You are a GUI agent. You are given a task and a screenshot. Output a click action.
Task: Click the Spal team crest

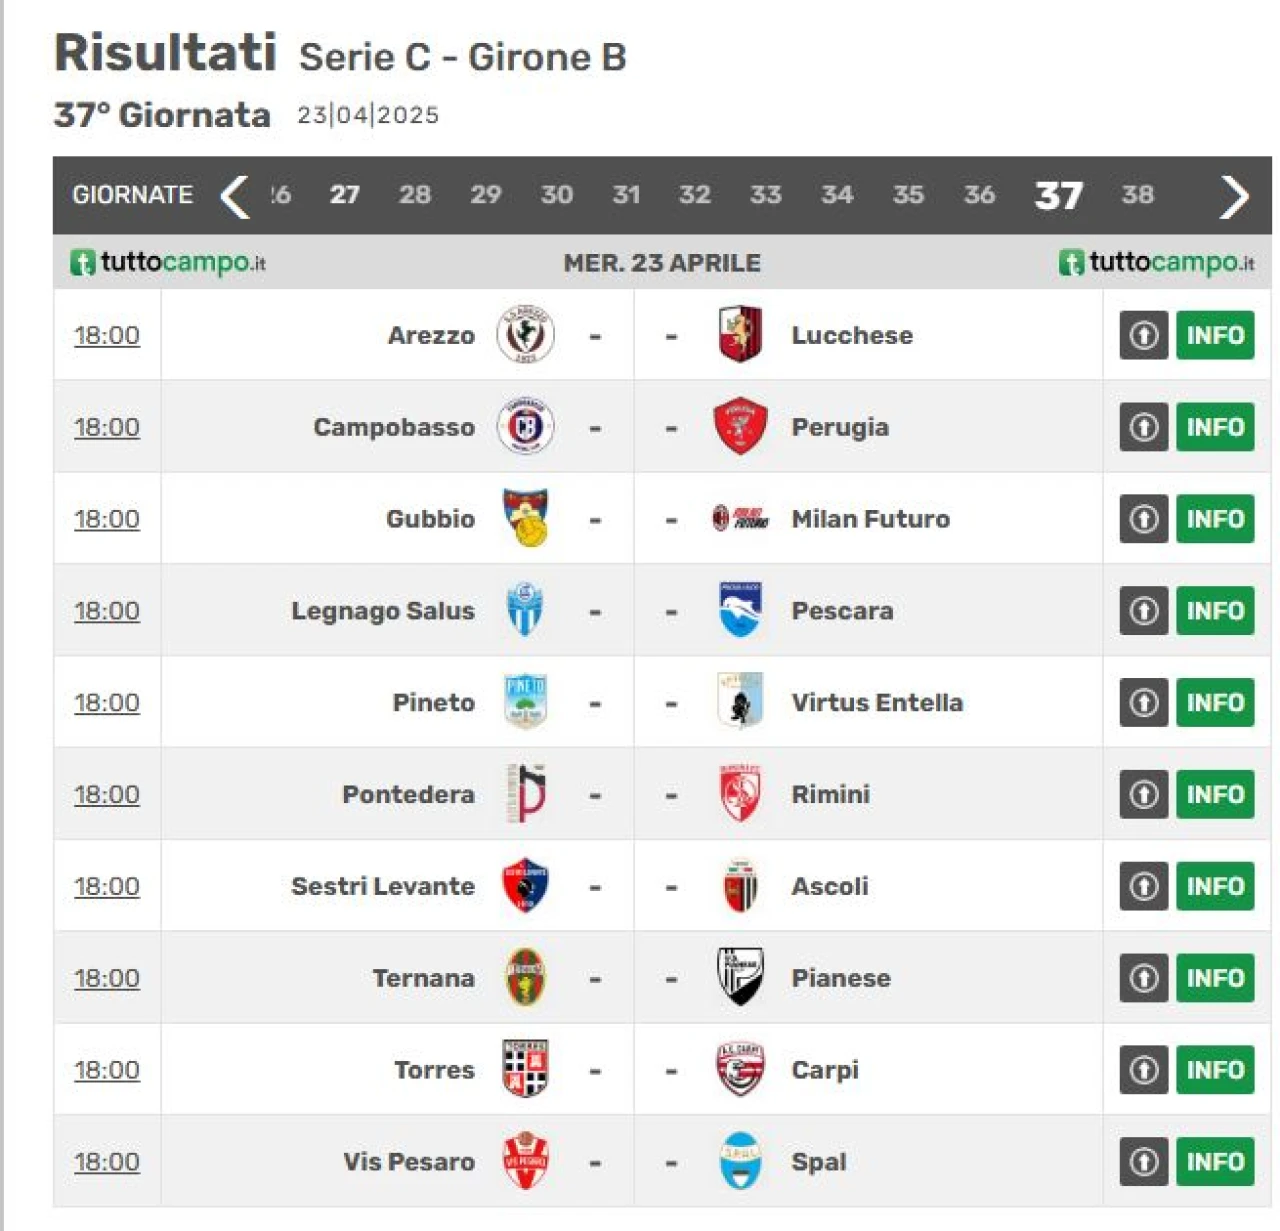pos(740,1161)
